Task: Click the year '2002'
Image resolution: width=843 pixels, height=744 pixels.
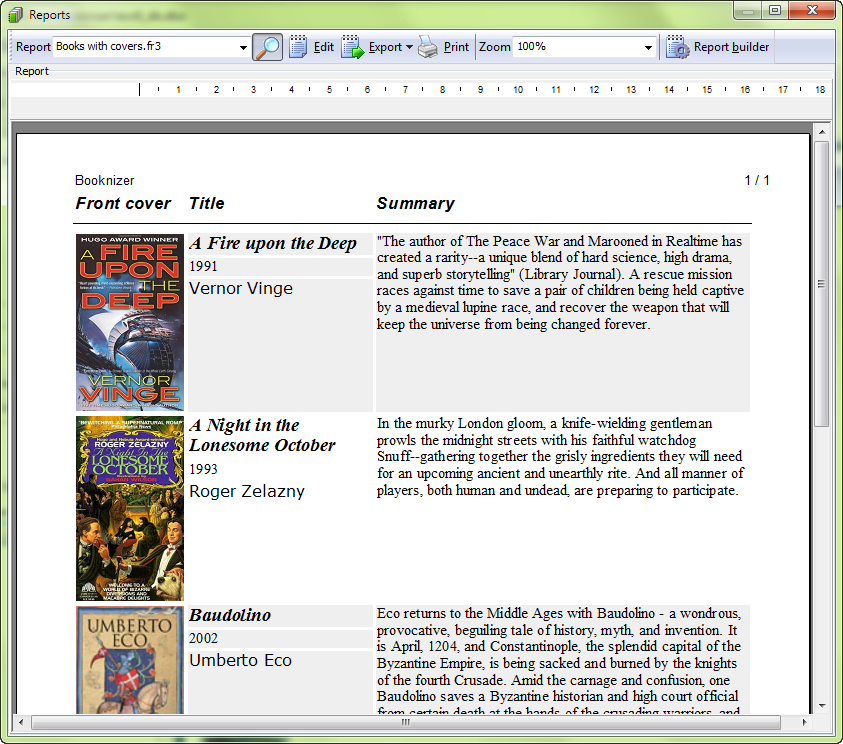Action: point(203,639)
